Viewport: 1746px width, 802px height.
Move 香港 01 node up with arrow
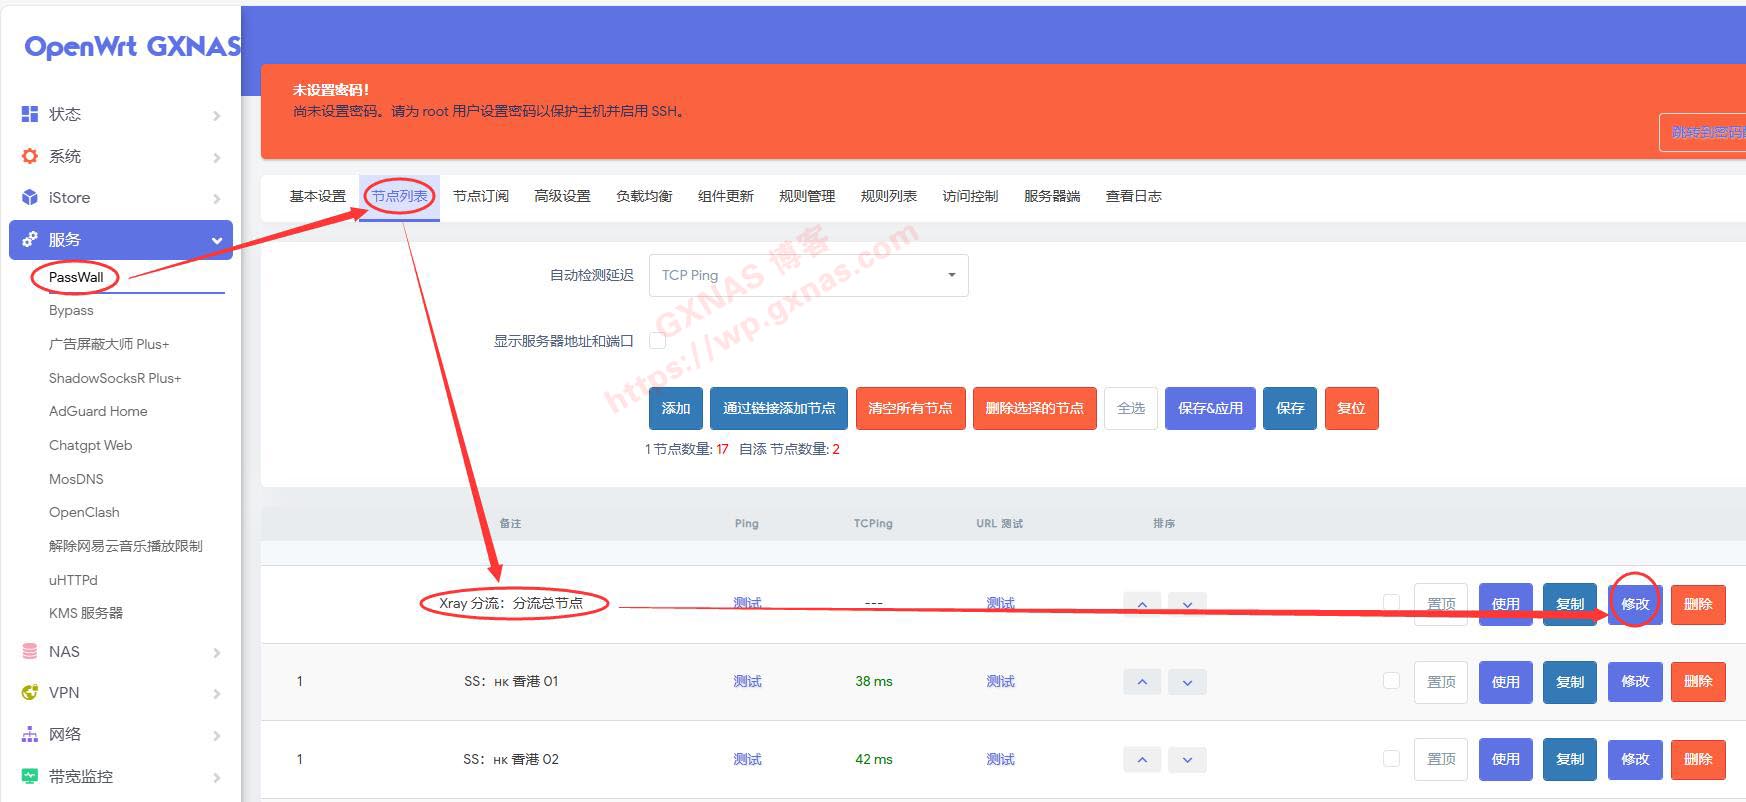1142,682
